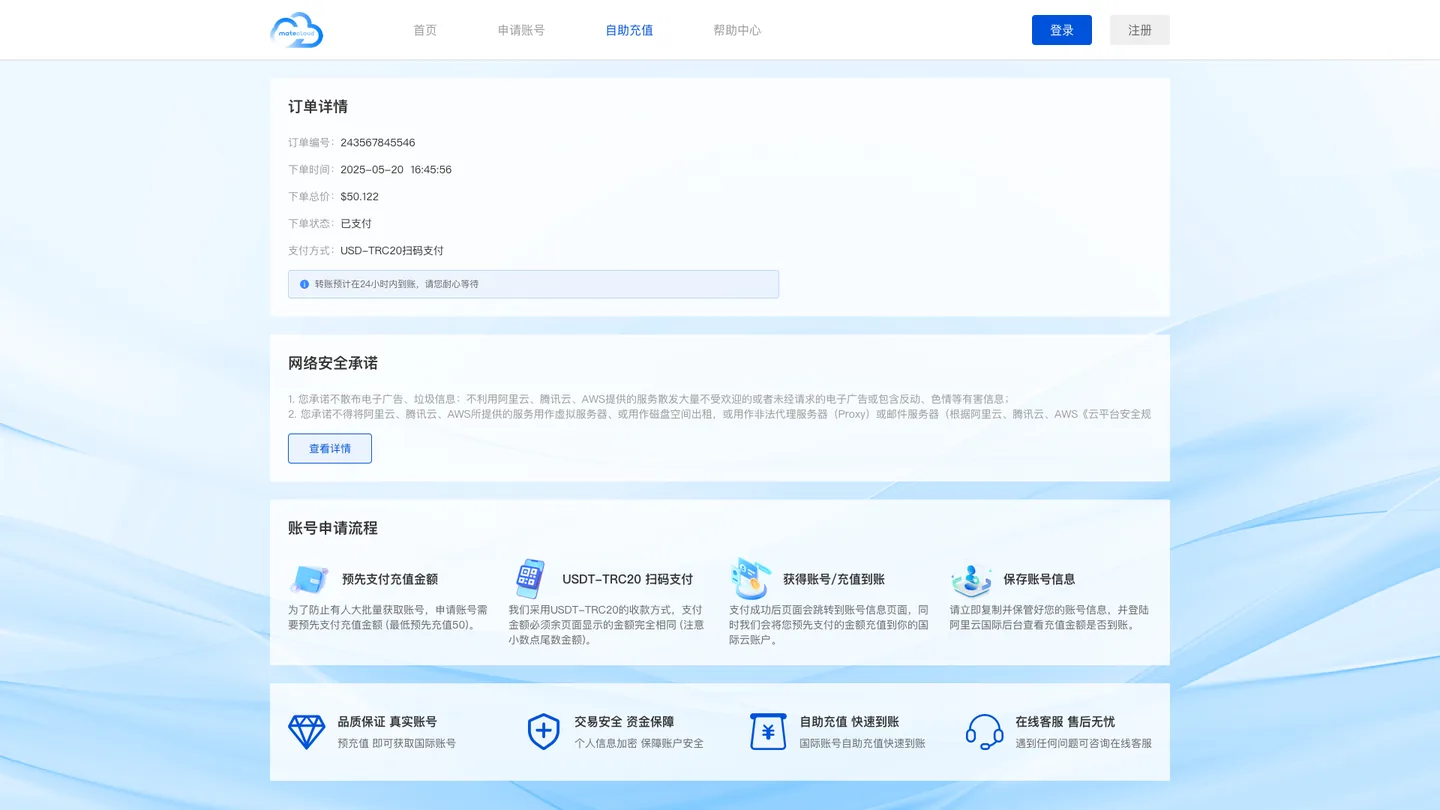Select order number 243567845546
The image size is (1440, 810).
pyautogui.click(x=378, y=143)
